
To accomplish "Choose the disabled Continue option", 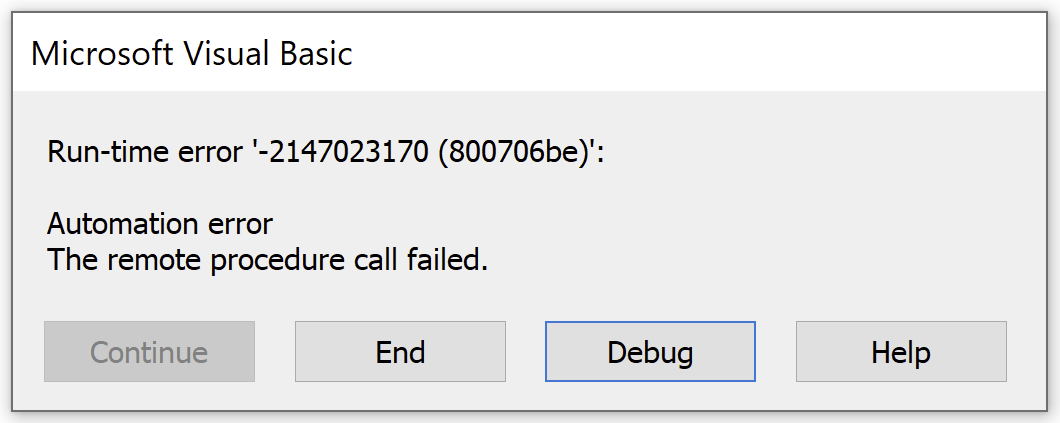I will click(x=149, y=352).
